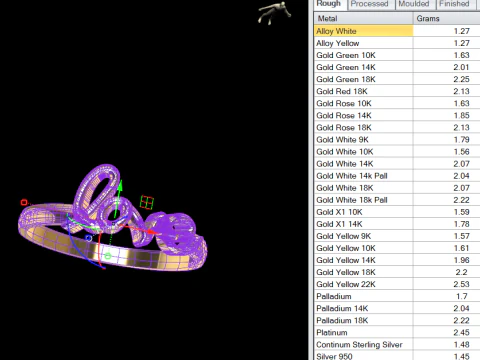Switch to the Rough tab
Image resolution: width=480 pixels, height=360 pixels.
point(329,4)
